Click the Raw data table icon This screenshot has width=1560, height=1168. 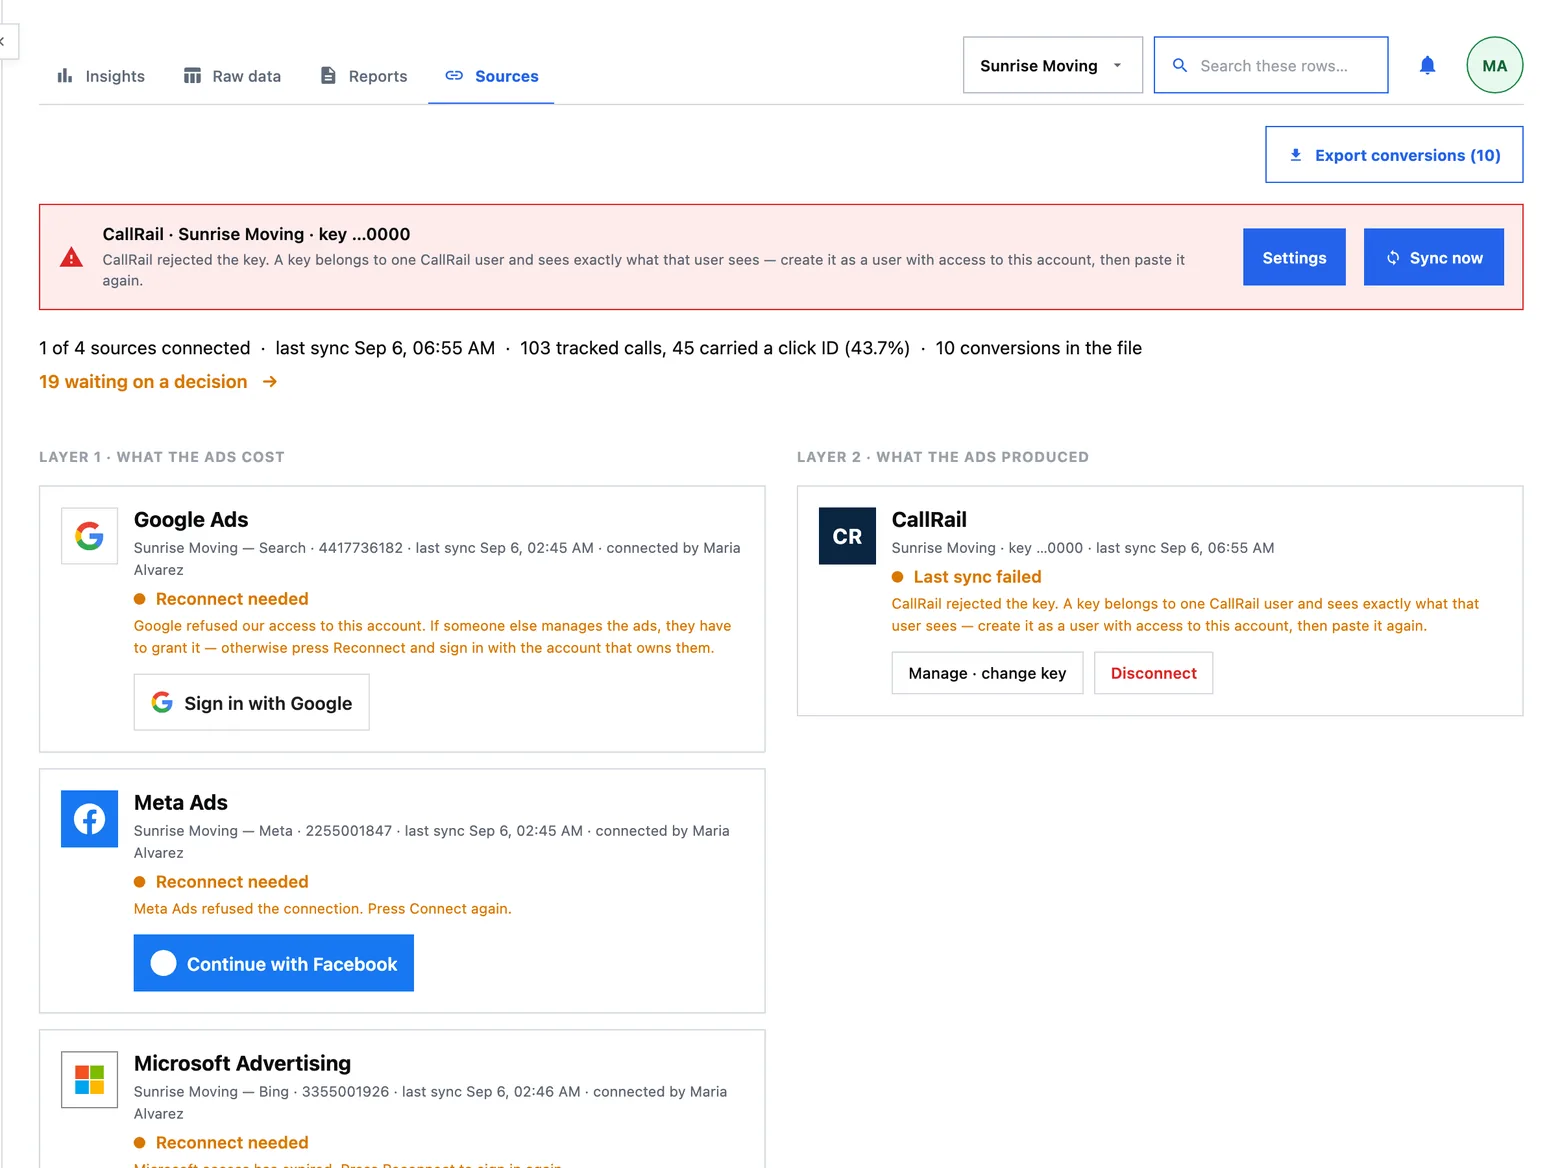coord(192,75)
